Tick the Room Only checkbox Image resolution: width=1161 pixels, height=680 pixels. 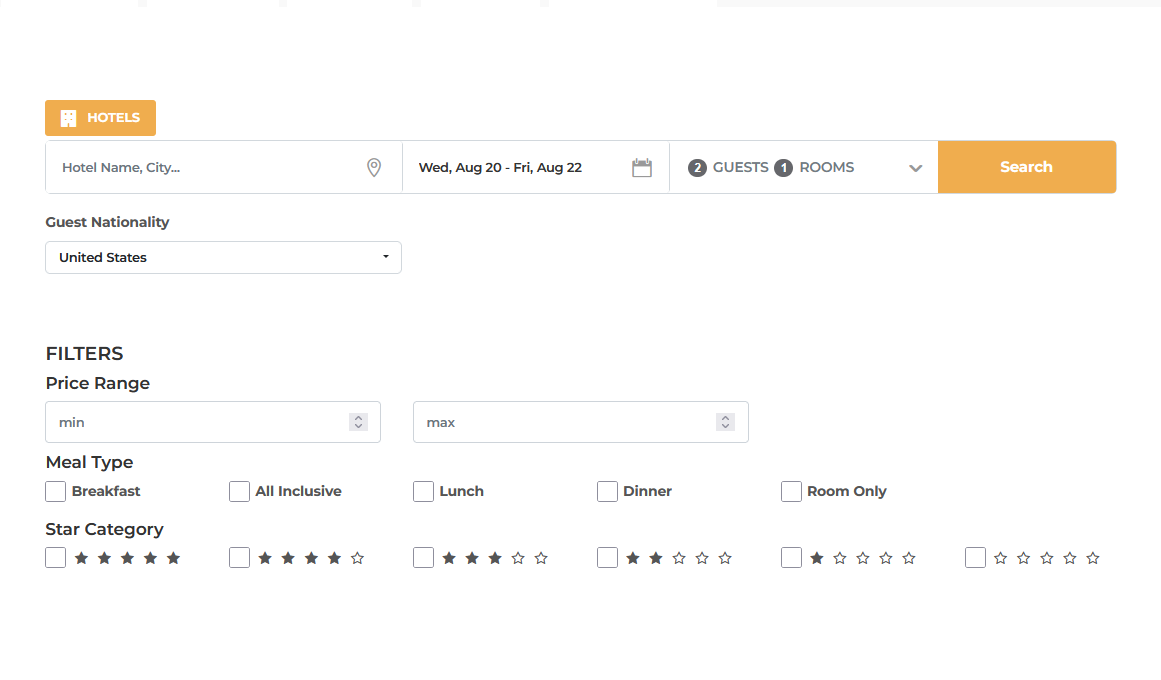(791, 492)
